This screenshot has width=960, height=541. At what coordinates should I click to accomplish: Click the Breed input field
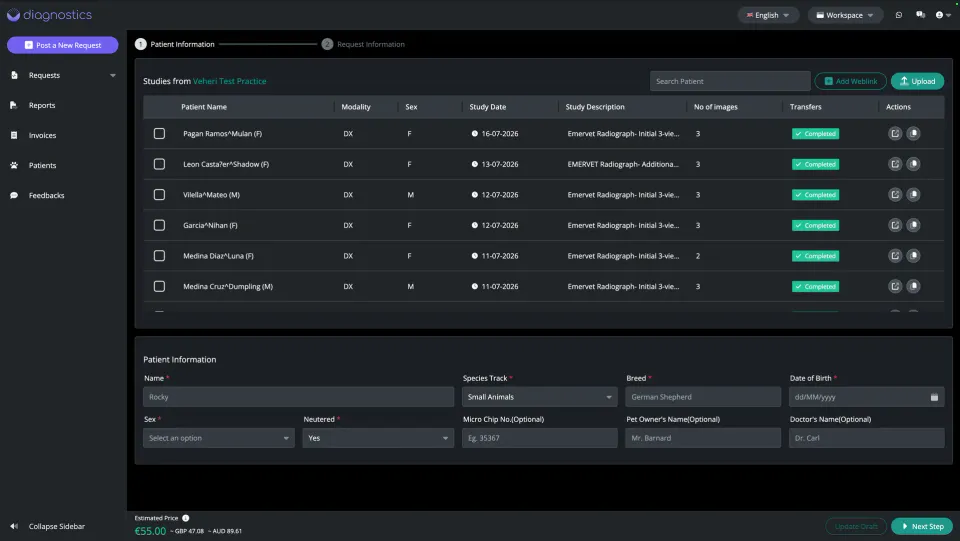[703, 397]
